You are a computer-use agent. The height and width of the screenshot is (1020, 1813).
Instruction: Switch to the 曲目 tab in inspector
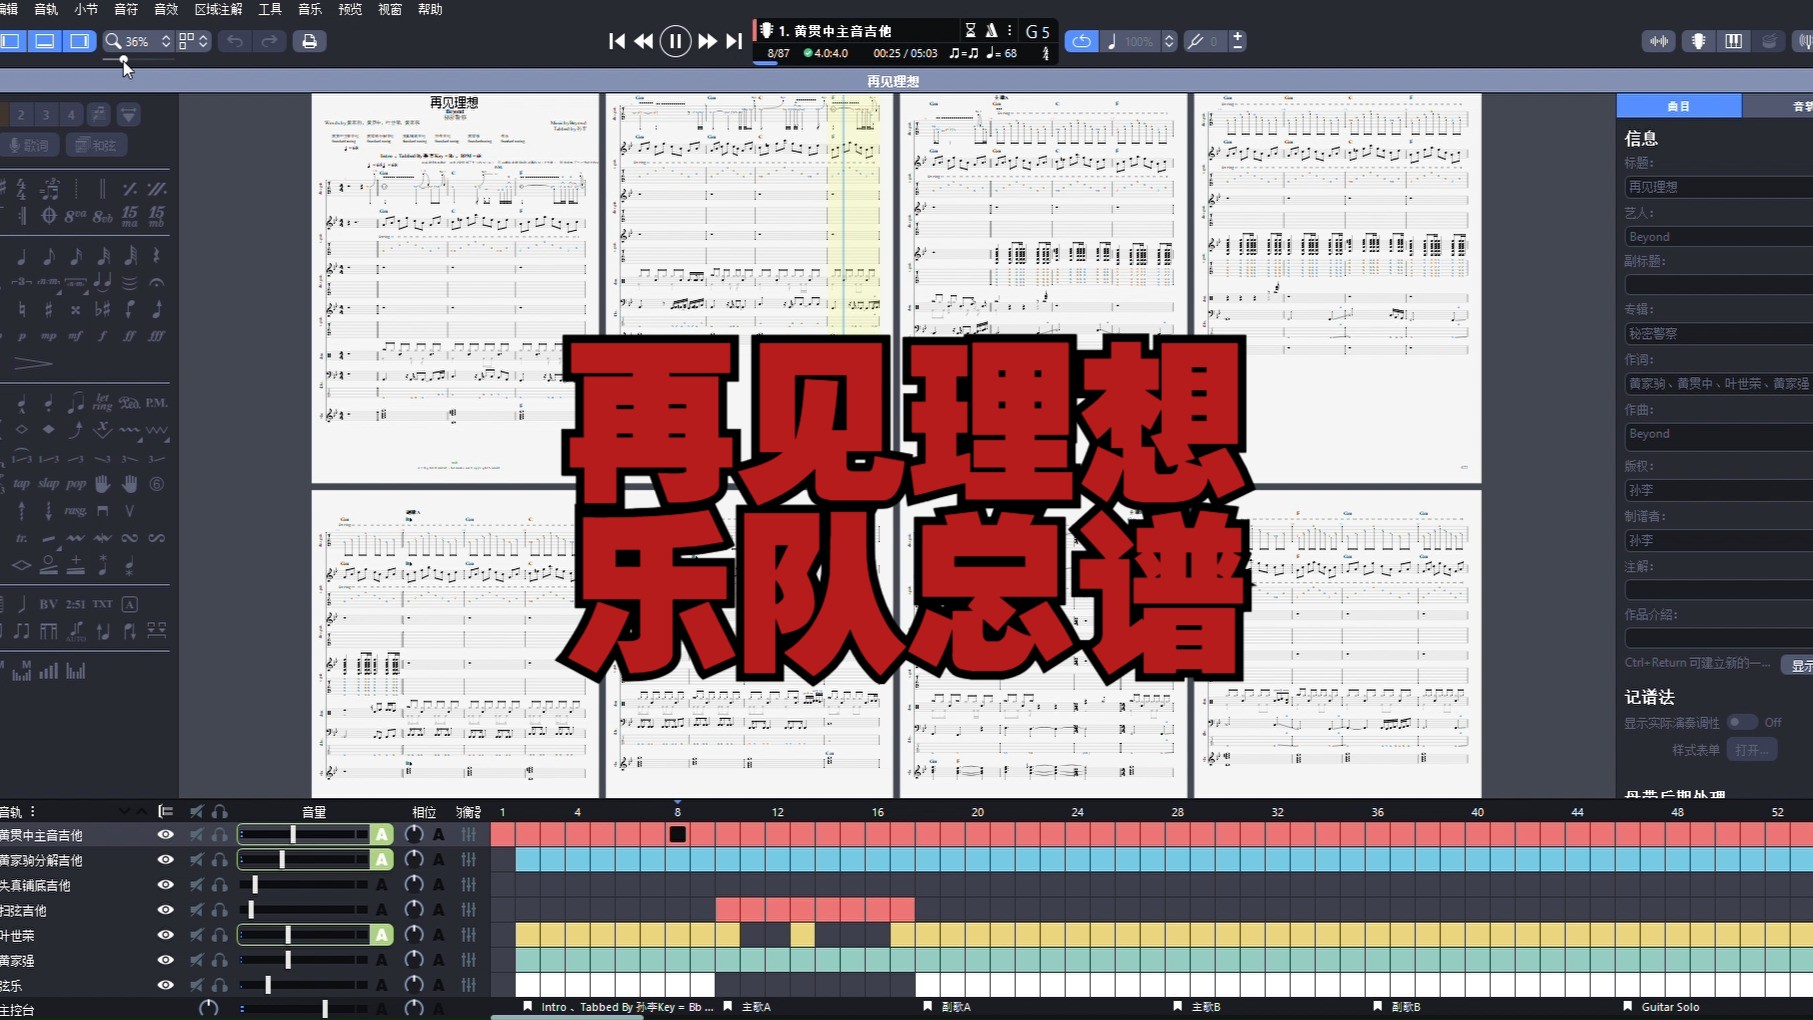click(x=1679, y=106)
